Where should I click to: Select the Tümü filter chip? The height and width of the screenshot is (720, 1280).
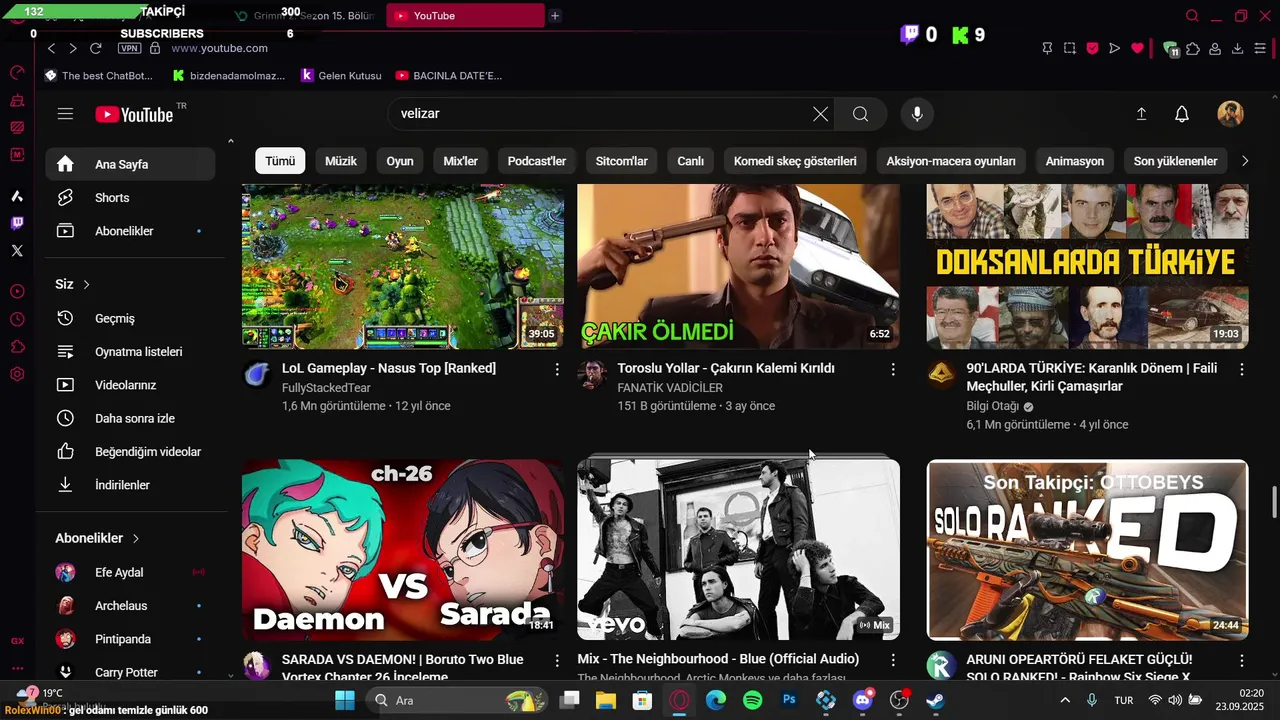(x=280, y=161)
